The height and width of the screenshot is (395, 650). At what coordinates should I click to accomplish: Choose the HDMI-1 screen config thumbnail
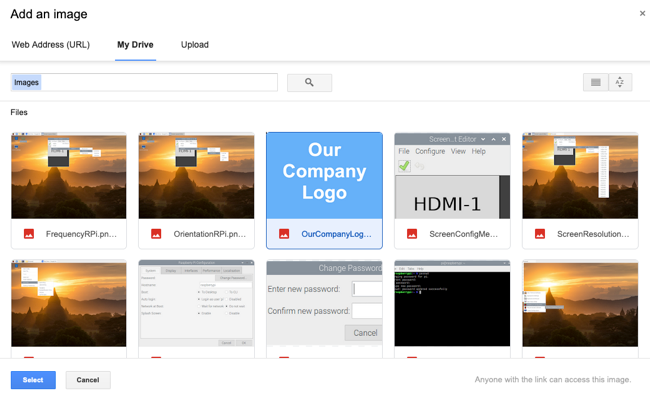[x=452, y=176]
